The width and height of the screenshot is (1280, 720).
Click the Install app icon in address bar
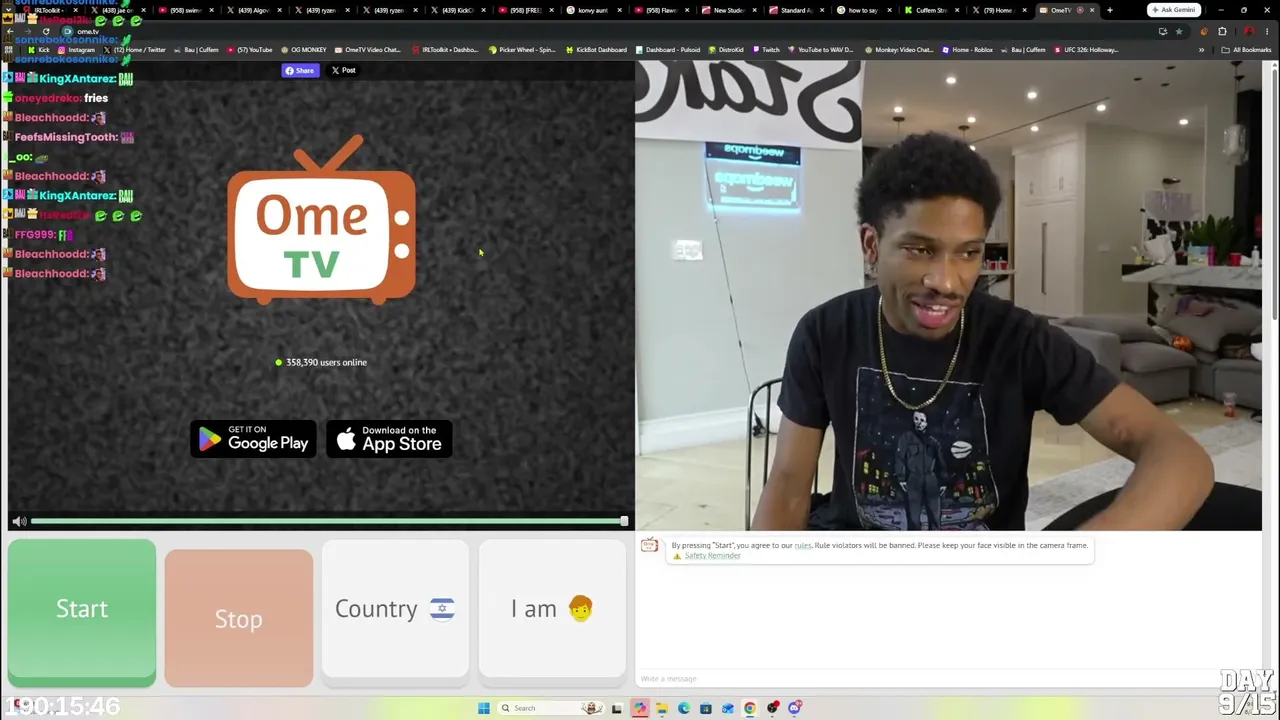[x=1162, y=31]
